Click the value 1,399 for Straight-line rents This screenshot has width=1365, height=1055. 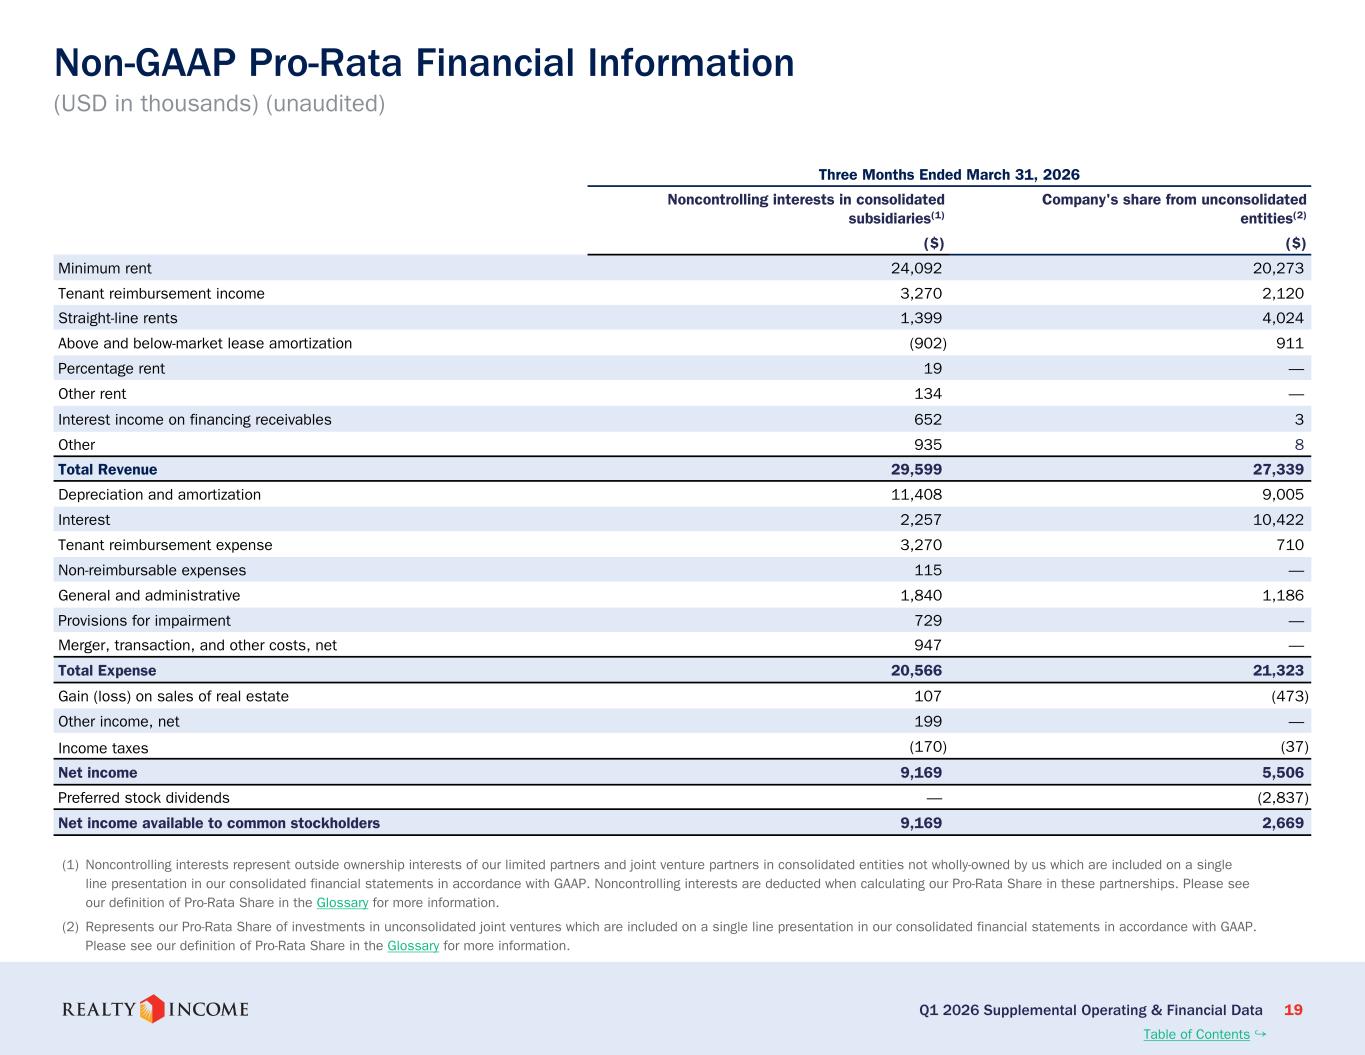[x=921, y=318]
